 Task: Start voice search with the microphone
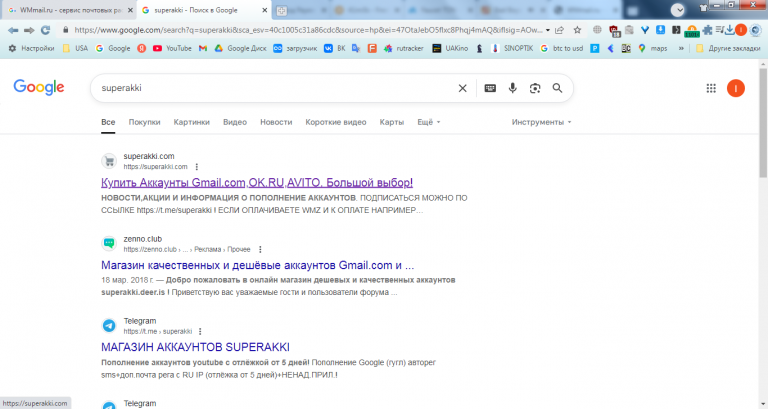(x=512, y=88)
